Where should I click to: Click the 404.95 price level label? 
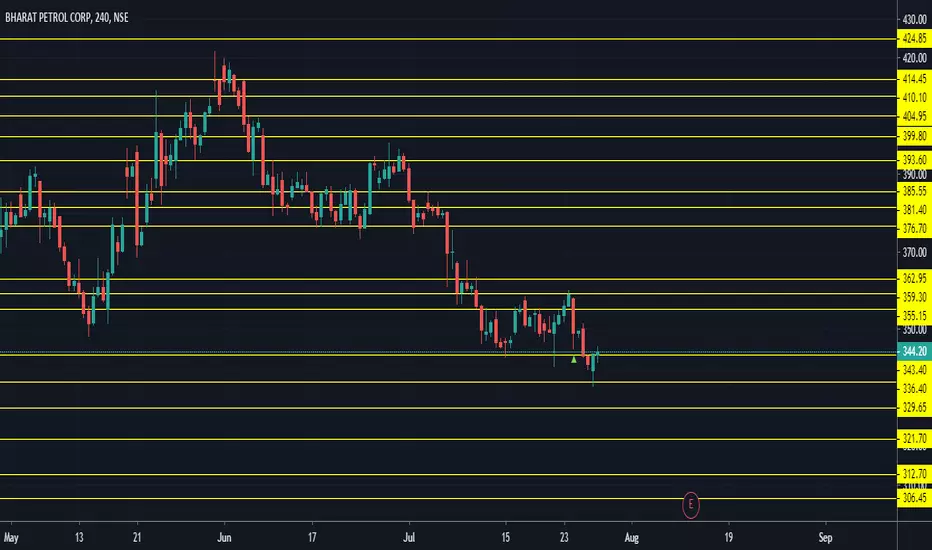coord(914,116)
